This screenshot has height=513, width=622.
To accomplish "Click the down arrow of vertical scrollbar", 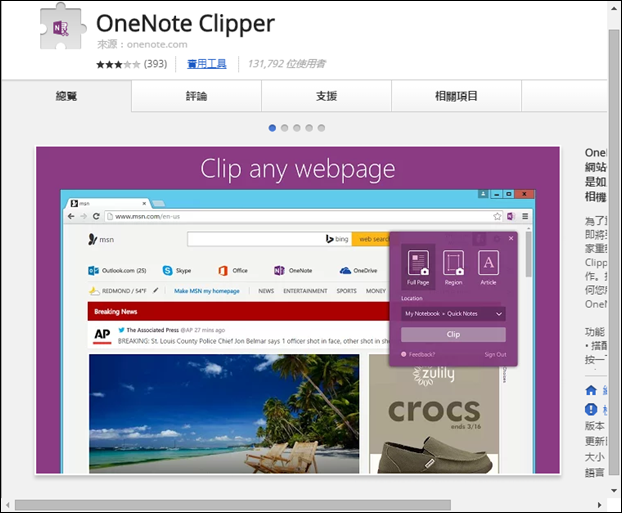I will click(x=614, y=490).
